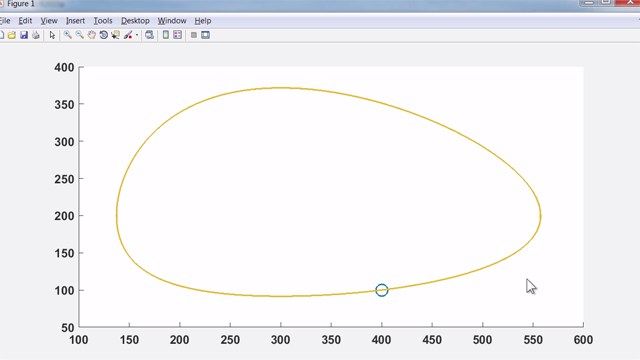Open the View menu

49,20
